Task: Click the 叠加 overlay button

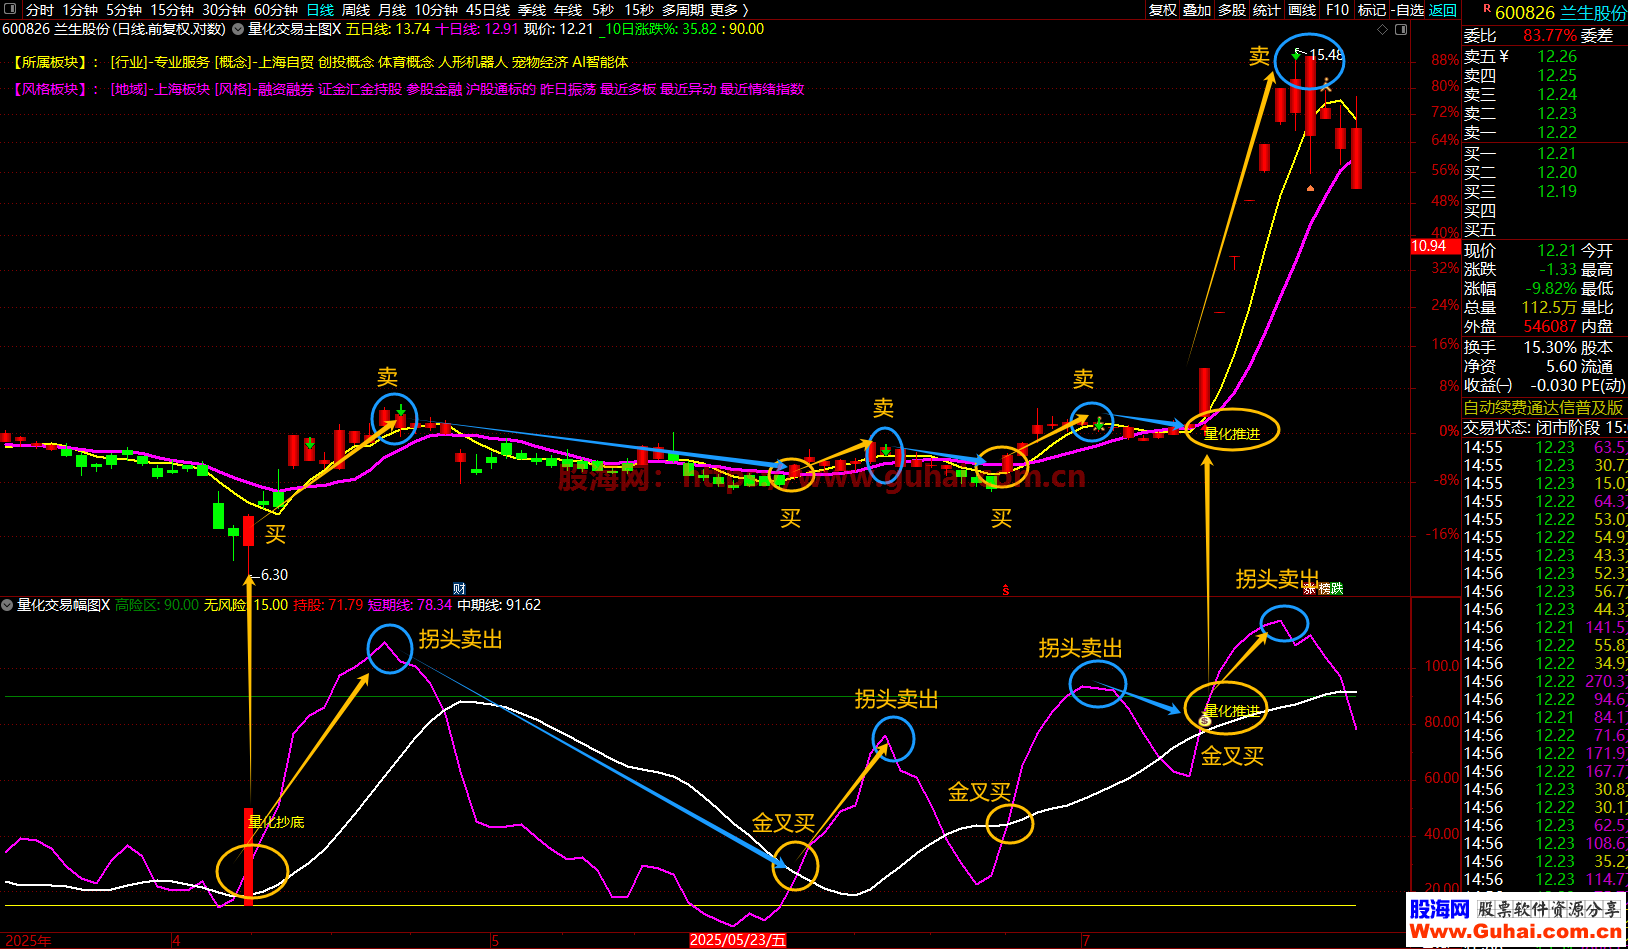Action: pyautogui.click(x=1197, y=10)
